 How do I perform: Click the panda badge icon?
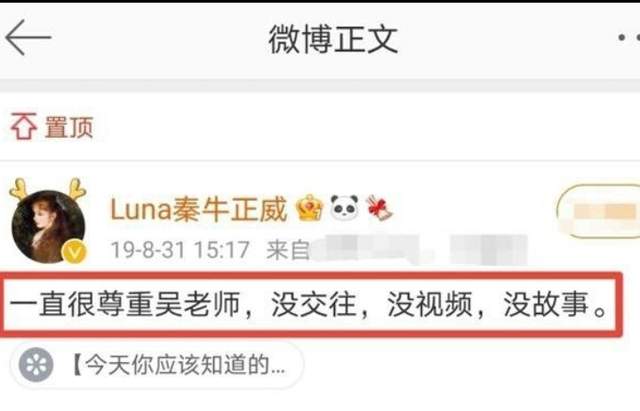[344, 207]
